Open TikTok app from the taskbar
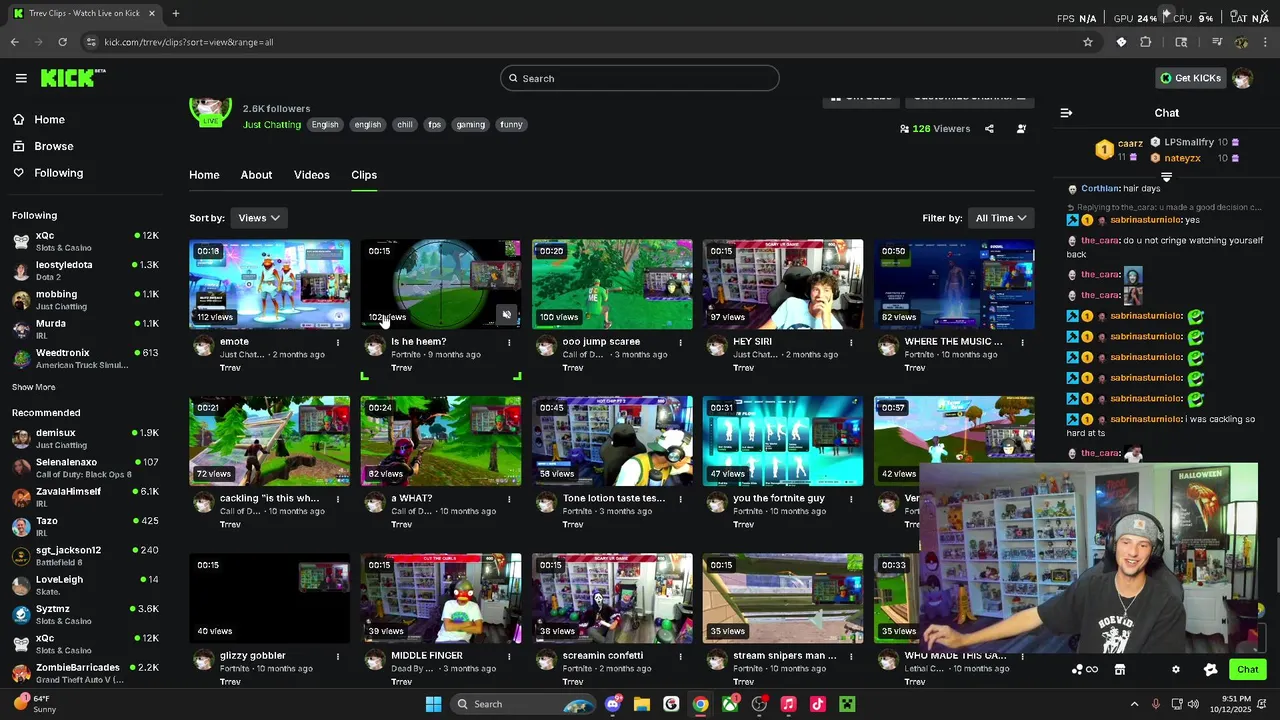 [817, 704]
